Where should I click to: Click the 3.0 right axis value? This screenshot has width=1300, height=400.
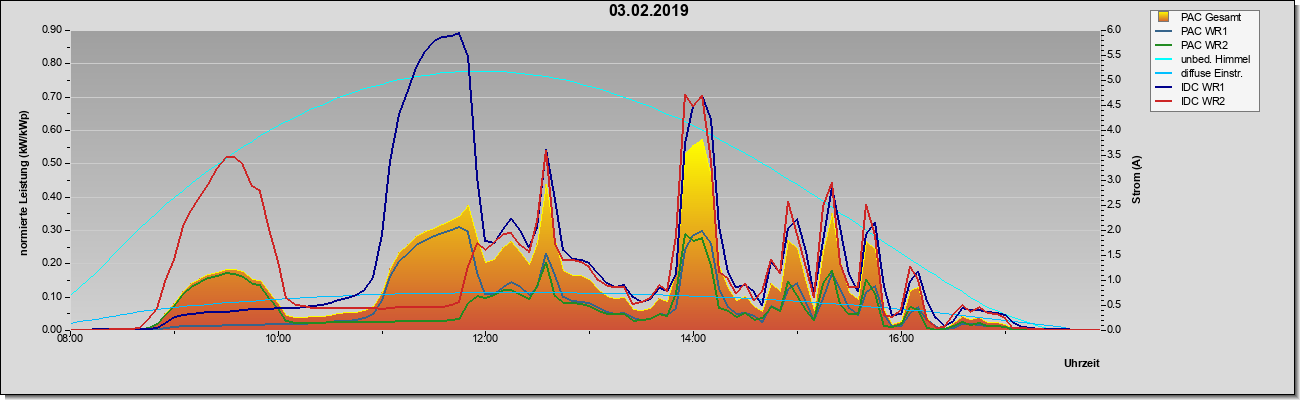[x=1115, y=180]
